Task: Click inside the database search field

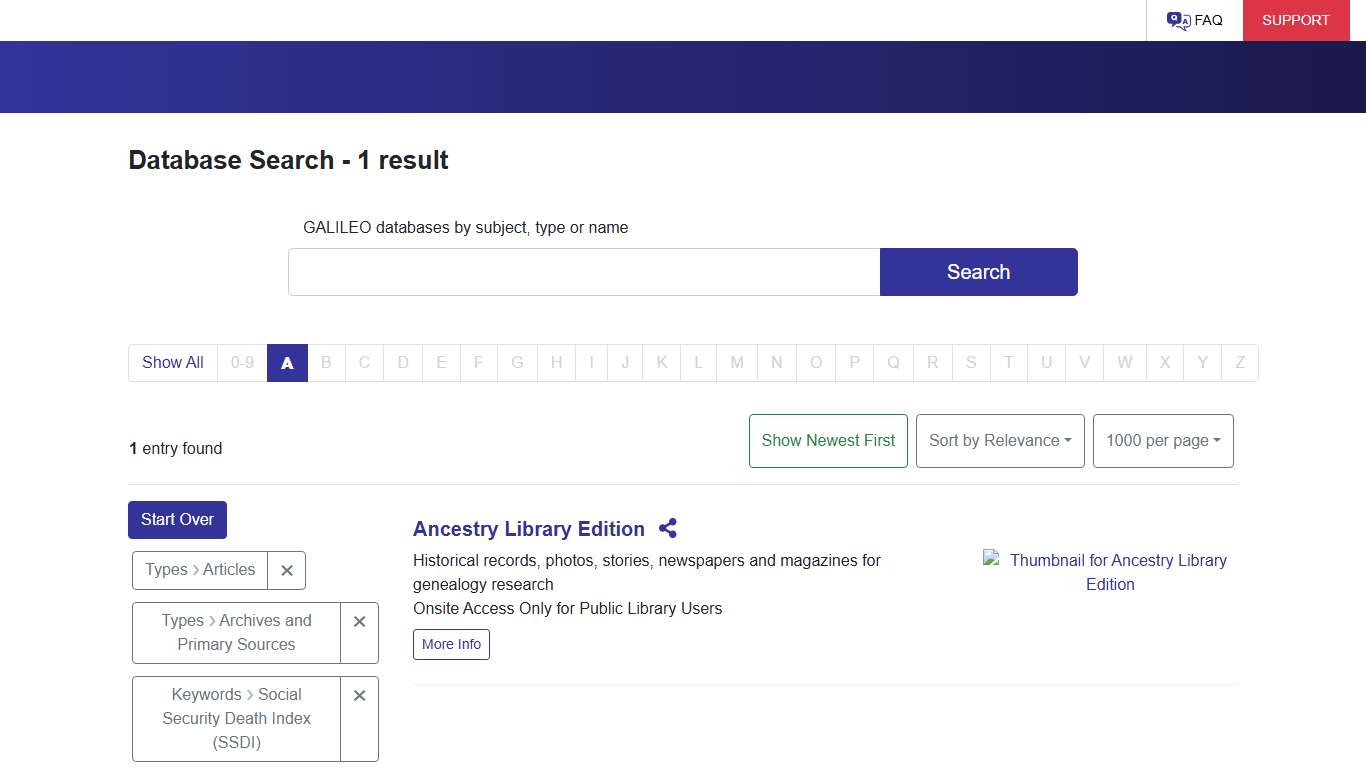Action: pos(583,271)
